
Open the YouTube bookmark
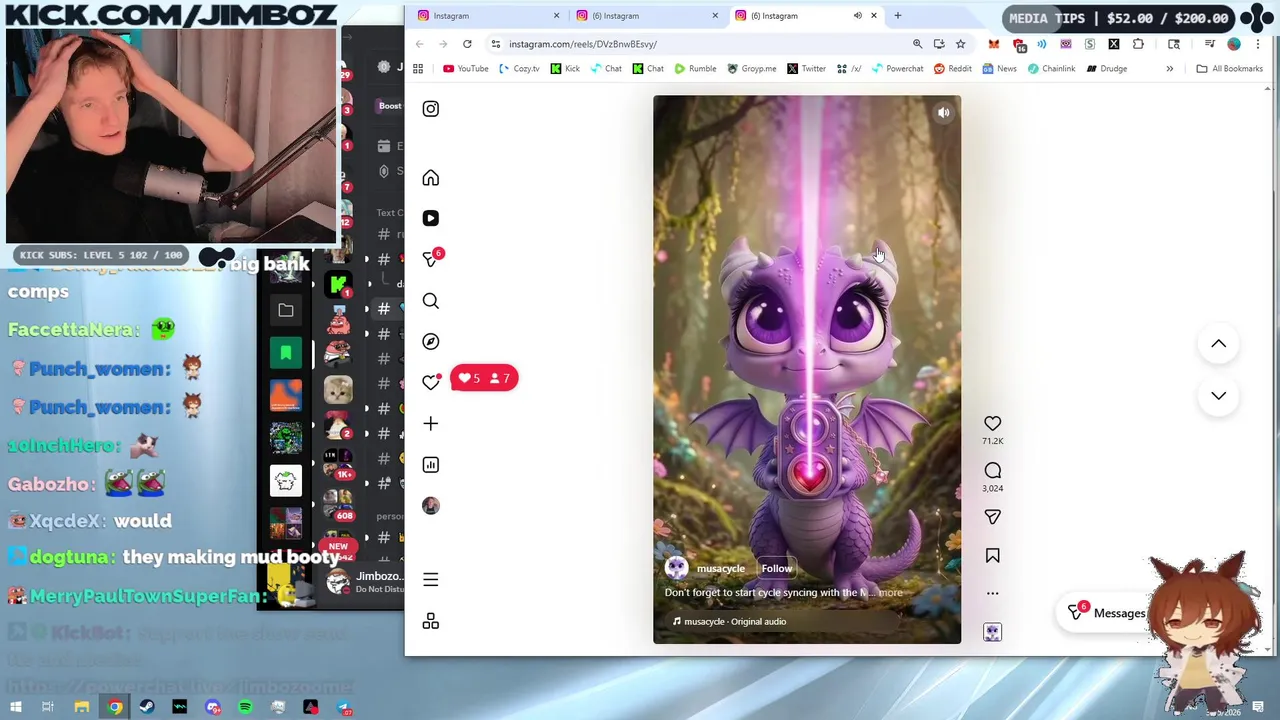coord(465,69)
